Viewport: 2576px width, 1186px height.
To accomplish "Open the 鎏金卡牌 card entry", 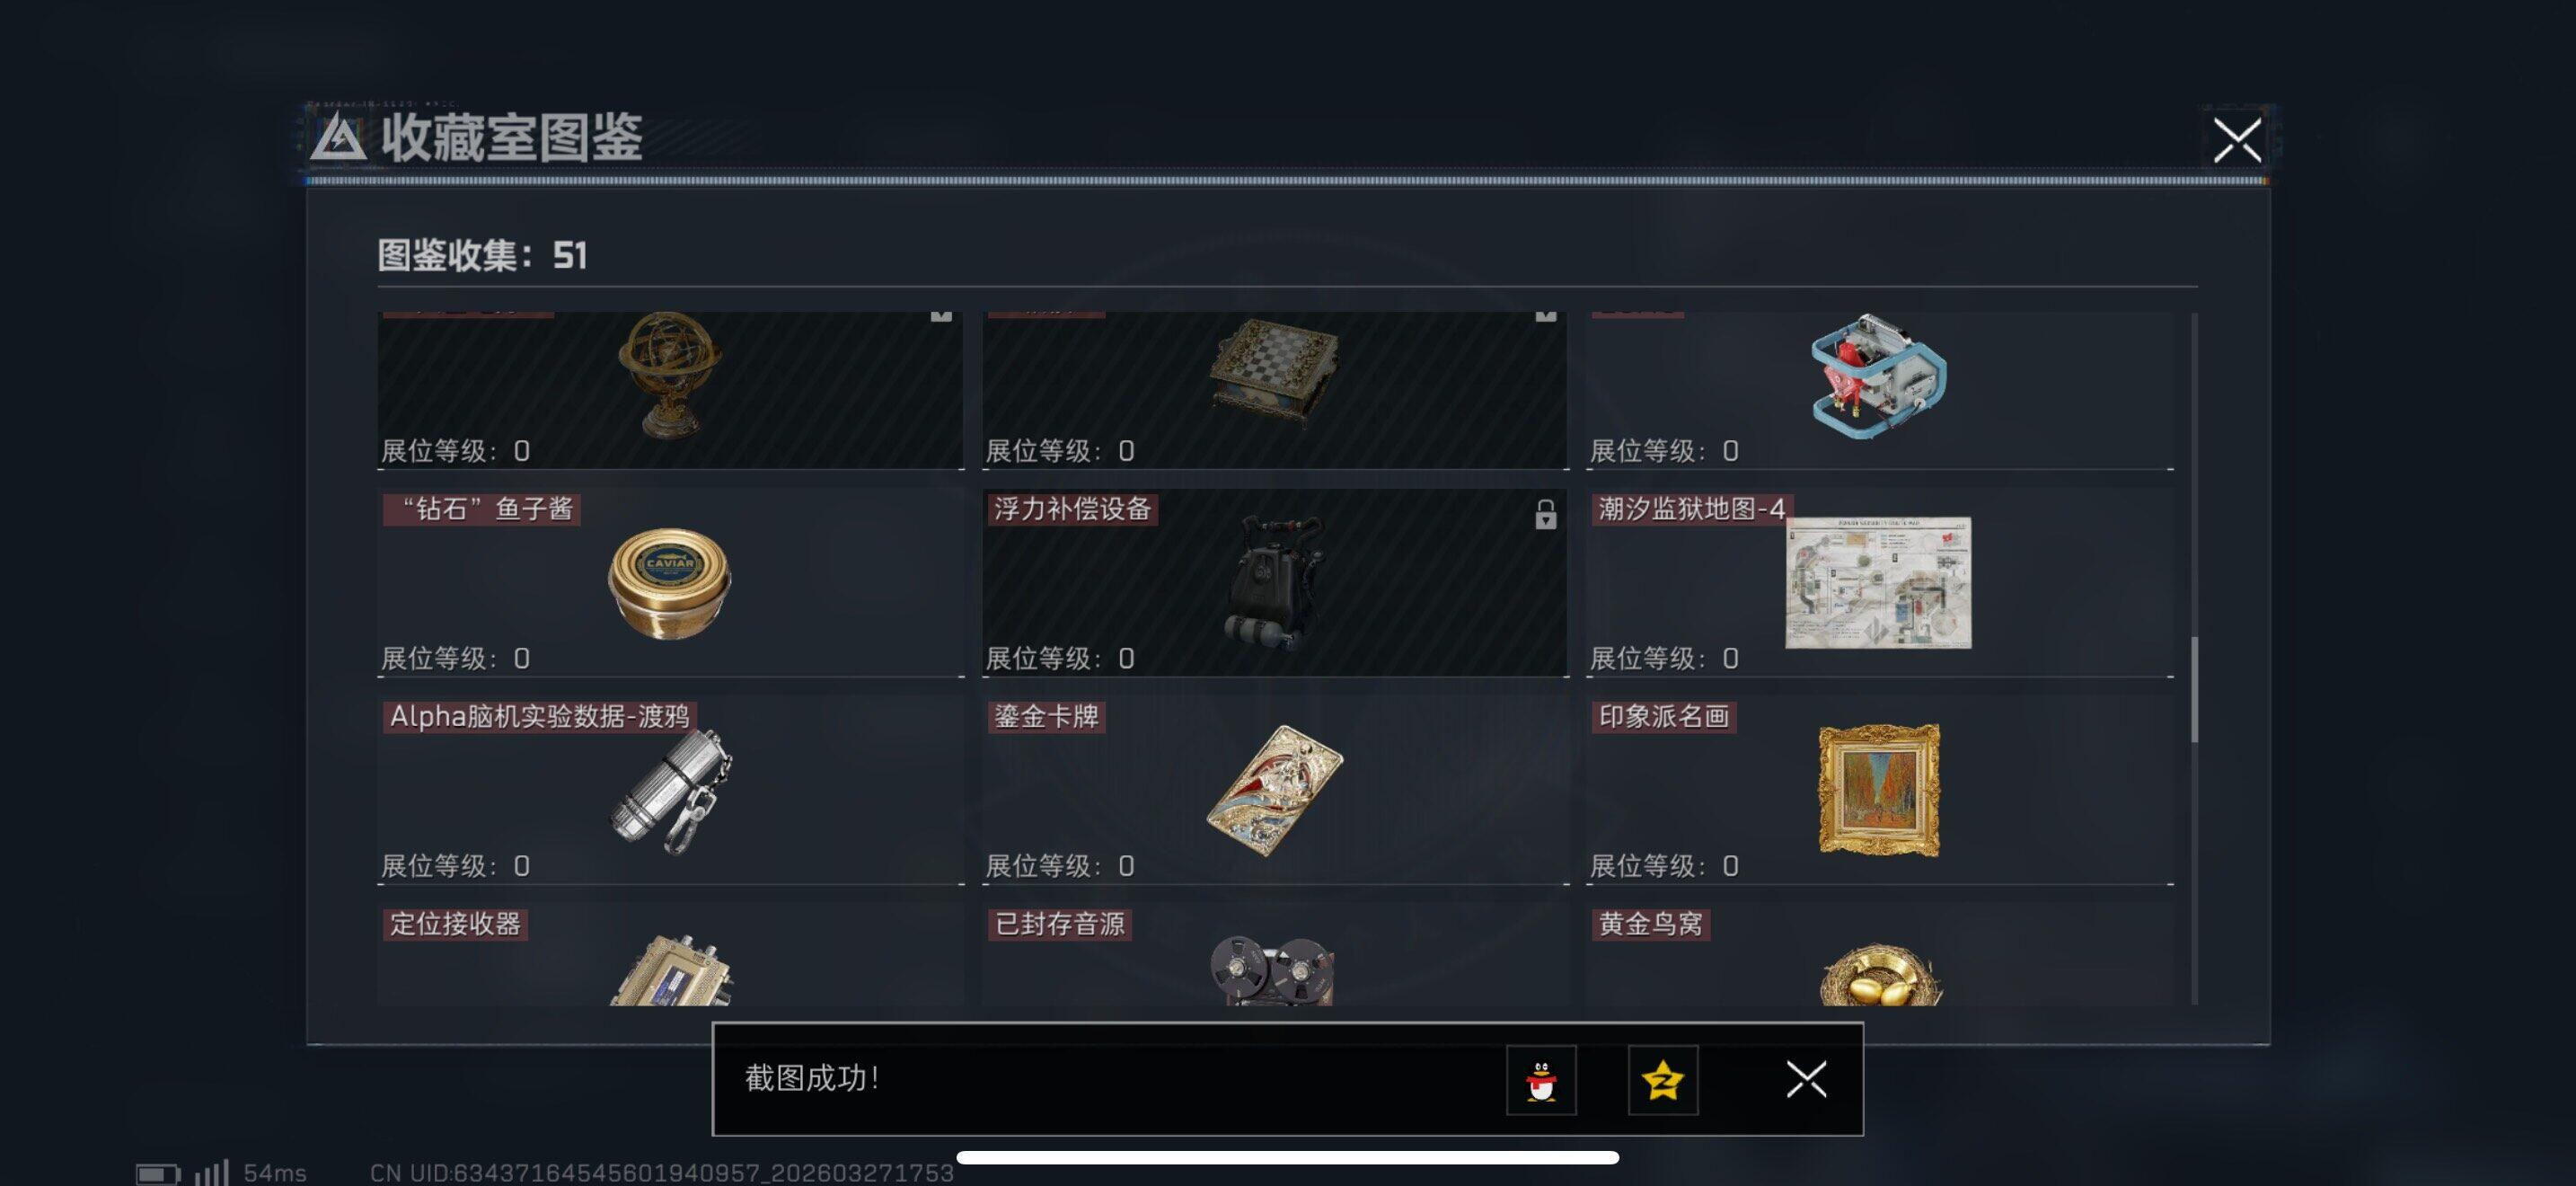I will tap(1275, 790).
